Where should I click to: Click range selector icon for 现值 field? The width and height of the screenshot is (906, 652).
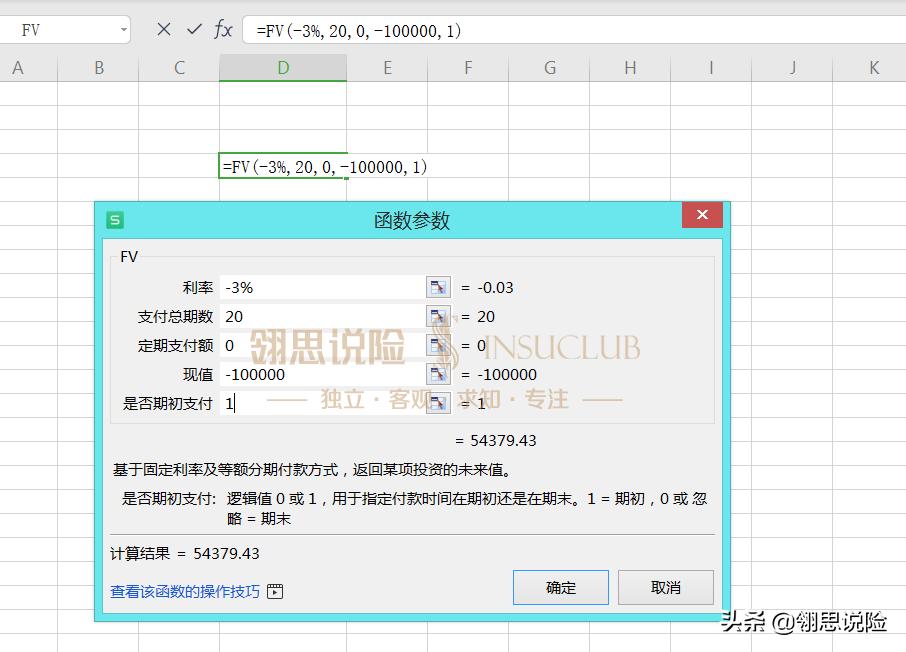click(438, 374)
